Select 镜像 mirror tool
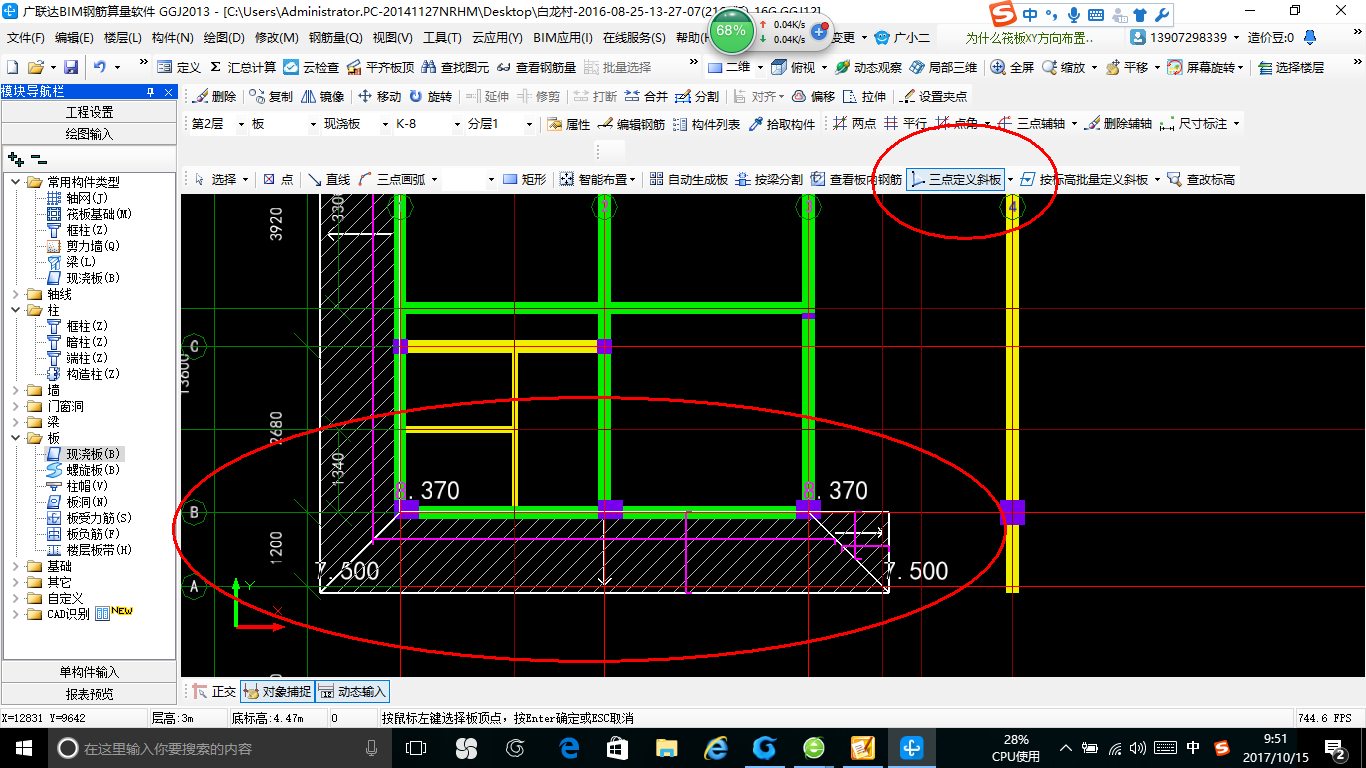This screenshot has width=1366, height=768. click(322, 96)
